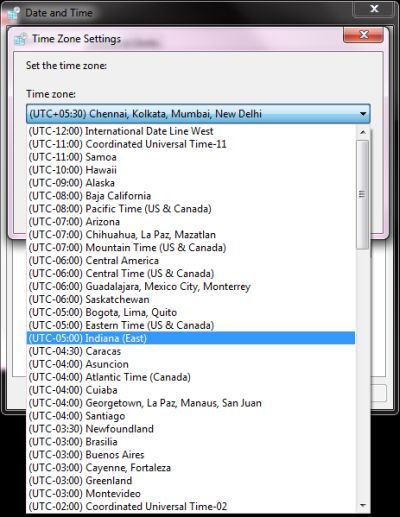The width and height of the screenshot is (400, 517).
Task: Select Pacific Time (US & Canada)
Action: click(x=191, y=209)
